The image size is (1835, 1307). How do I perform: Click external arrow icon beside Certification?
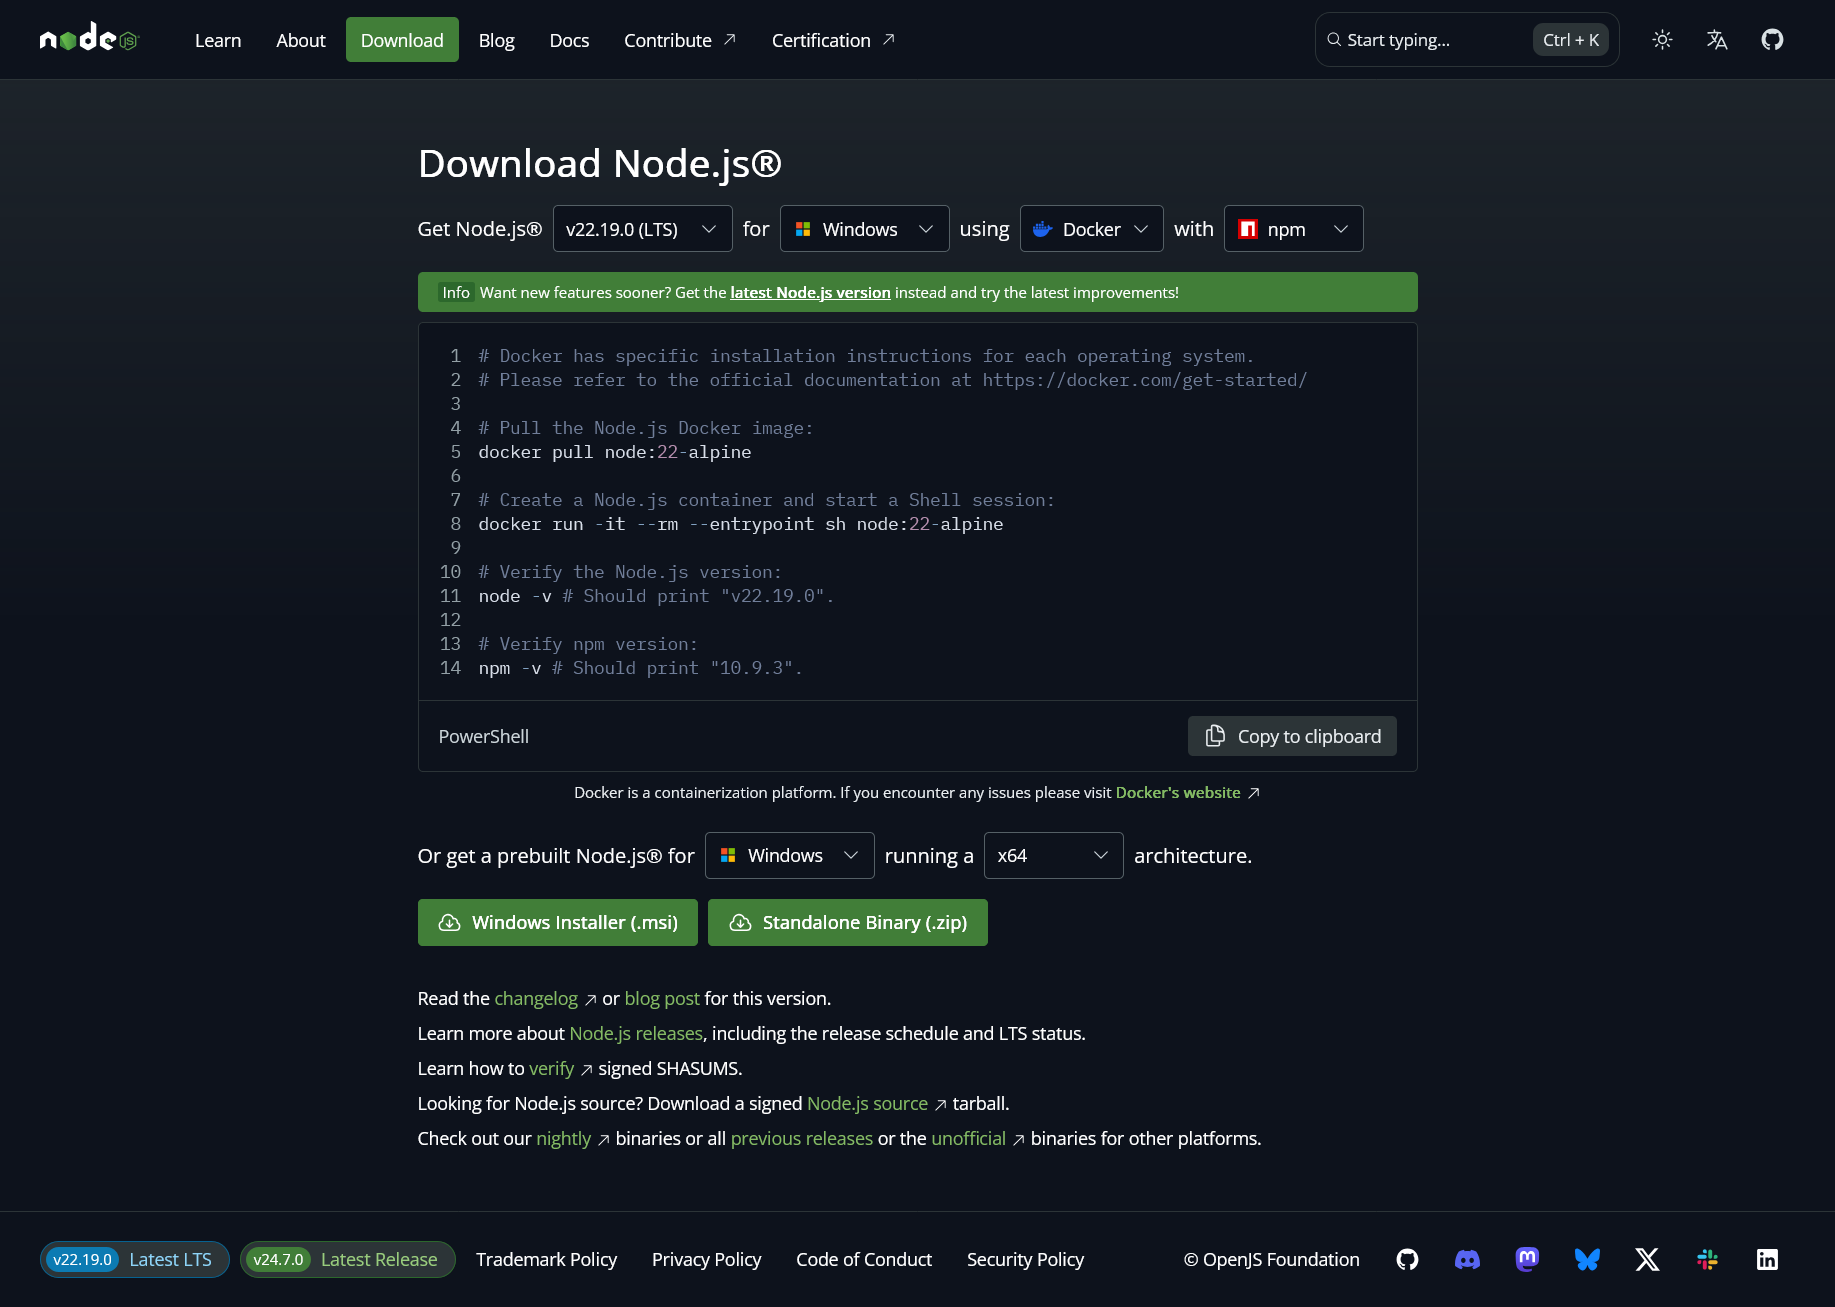pos(888,39)
